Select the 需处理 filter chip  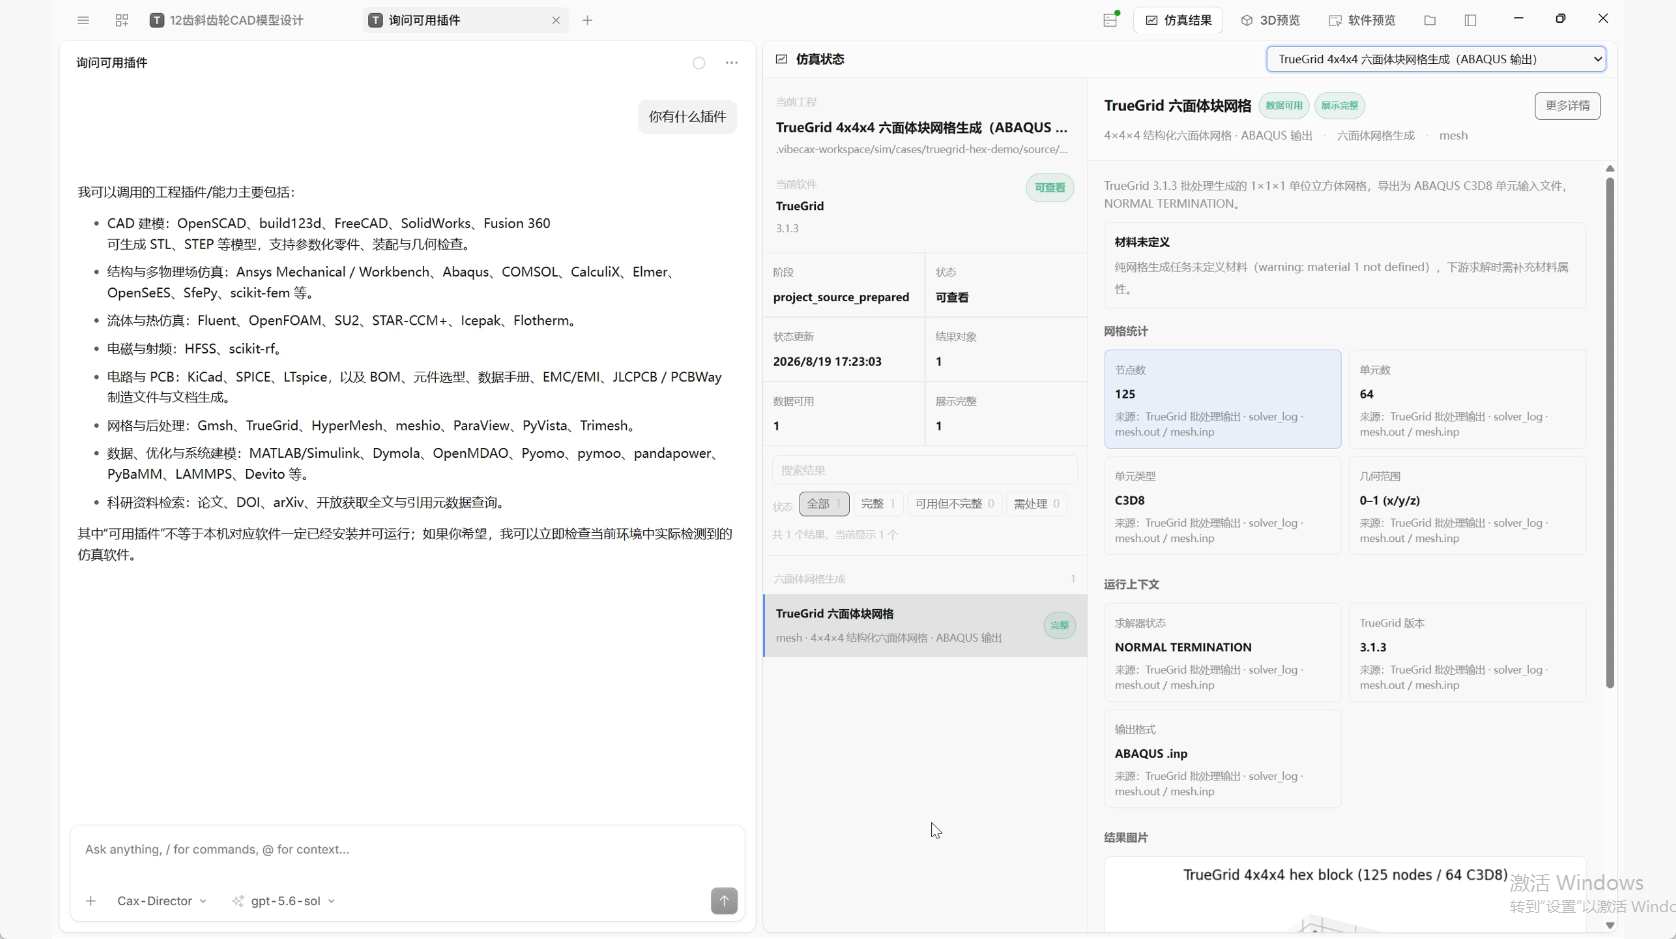point(1037,504)
